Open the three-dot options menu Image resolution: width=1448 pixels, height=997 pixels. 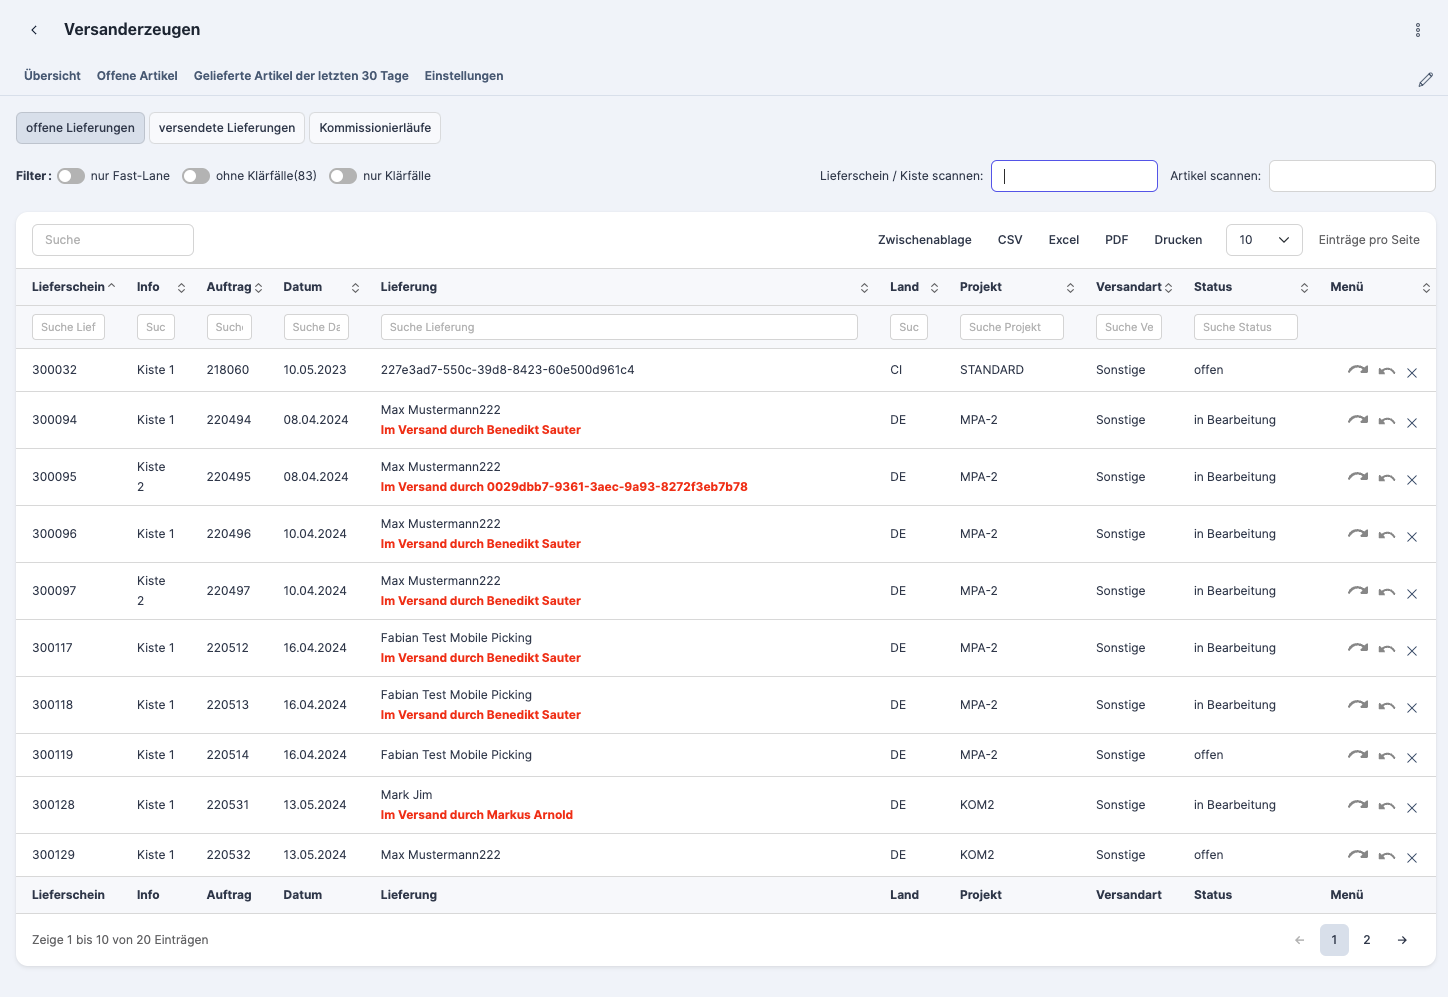tap(1417, 30)
